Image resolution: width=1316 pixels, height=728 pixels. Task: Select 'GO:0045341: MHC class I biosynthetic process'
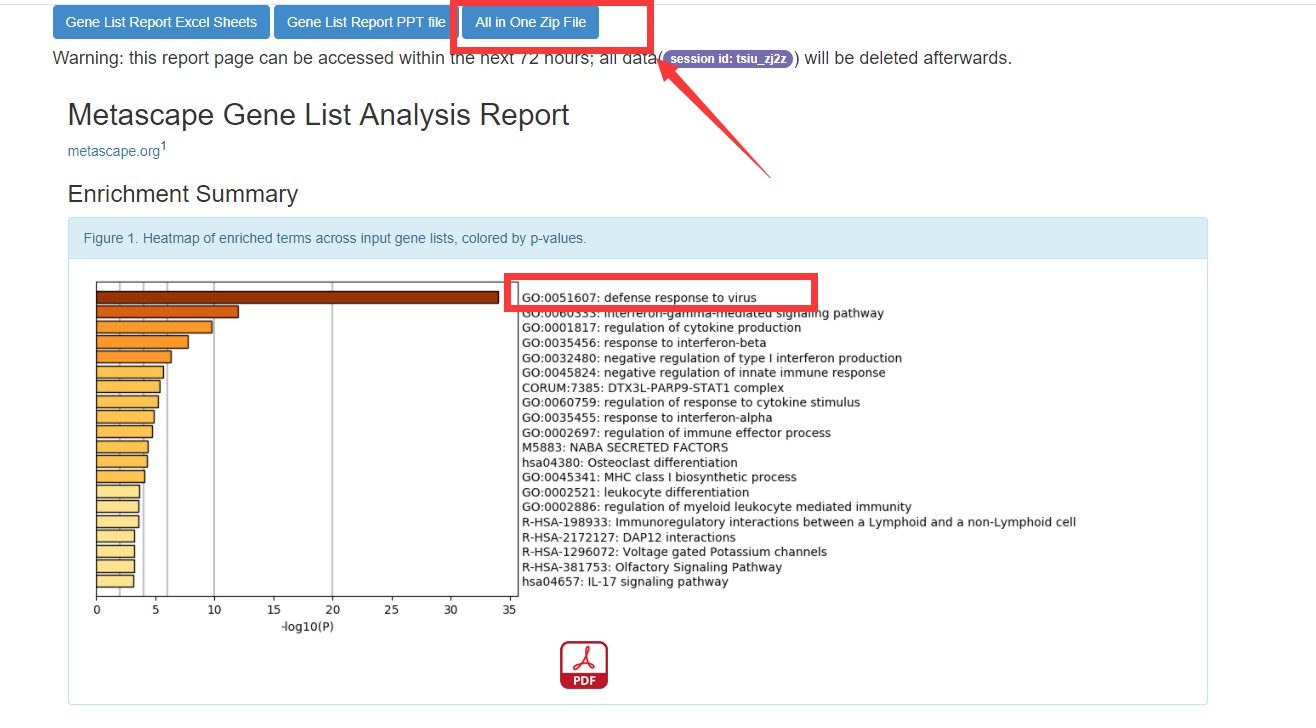click(659, 477)
